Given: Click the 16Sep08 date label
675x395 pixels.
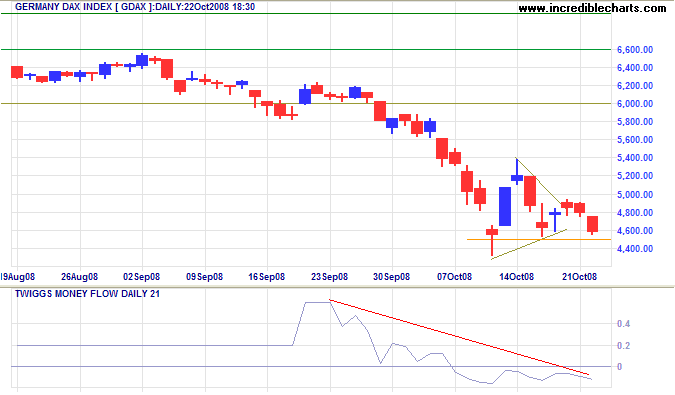Looking at the screenshot, I should [266, 277].
